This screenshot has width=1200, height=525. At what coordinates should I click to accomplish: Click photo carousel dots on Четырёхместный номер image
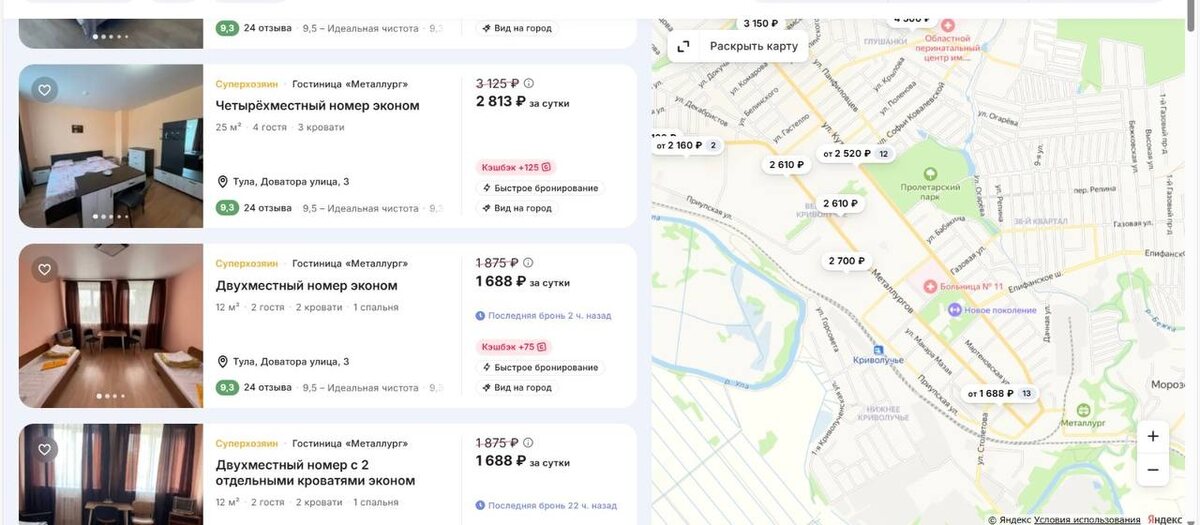click(x=110, y=216)
